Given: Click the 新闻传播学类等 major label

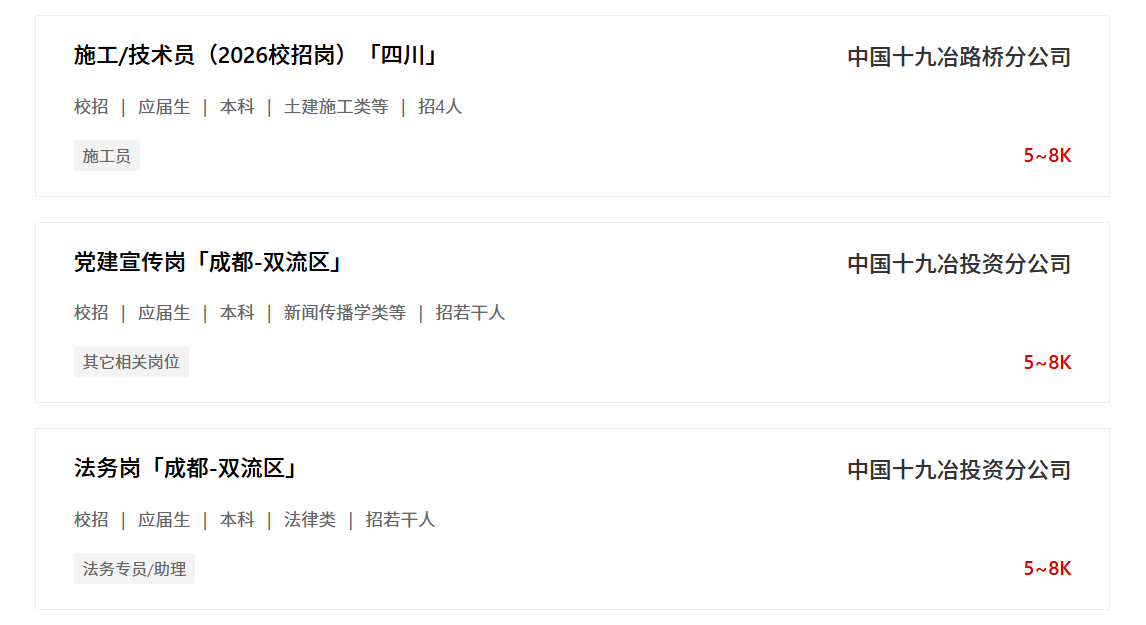Looking at the screenshot, I should click(345, 313).
